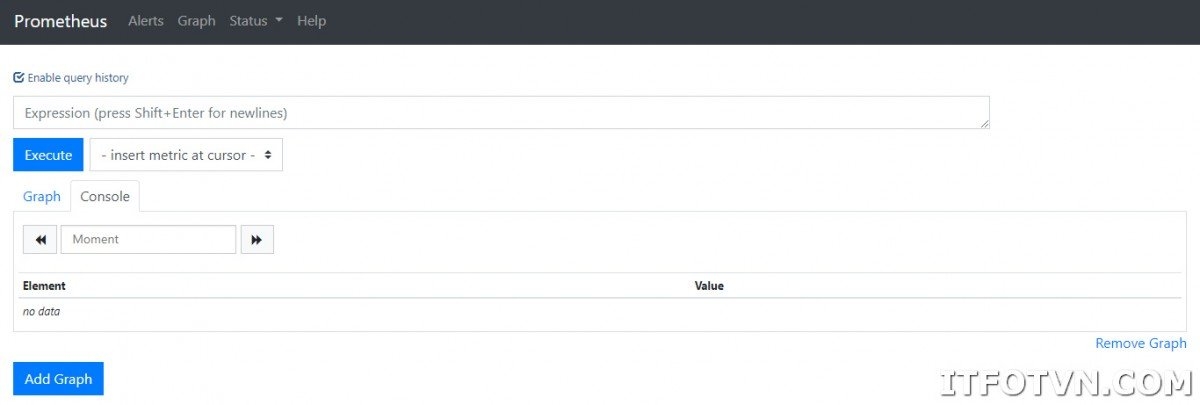This screenshot has height=405, width=1200.
Task: Click the Add Graph button
Action: 58,379
